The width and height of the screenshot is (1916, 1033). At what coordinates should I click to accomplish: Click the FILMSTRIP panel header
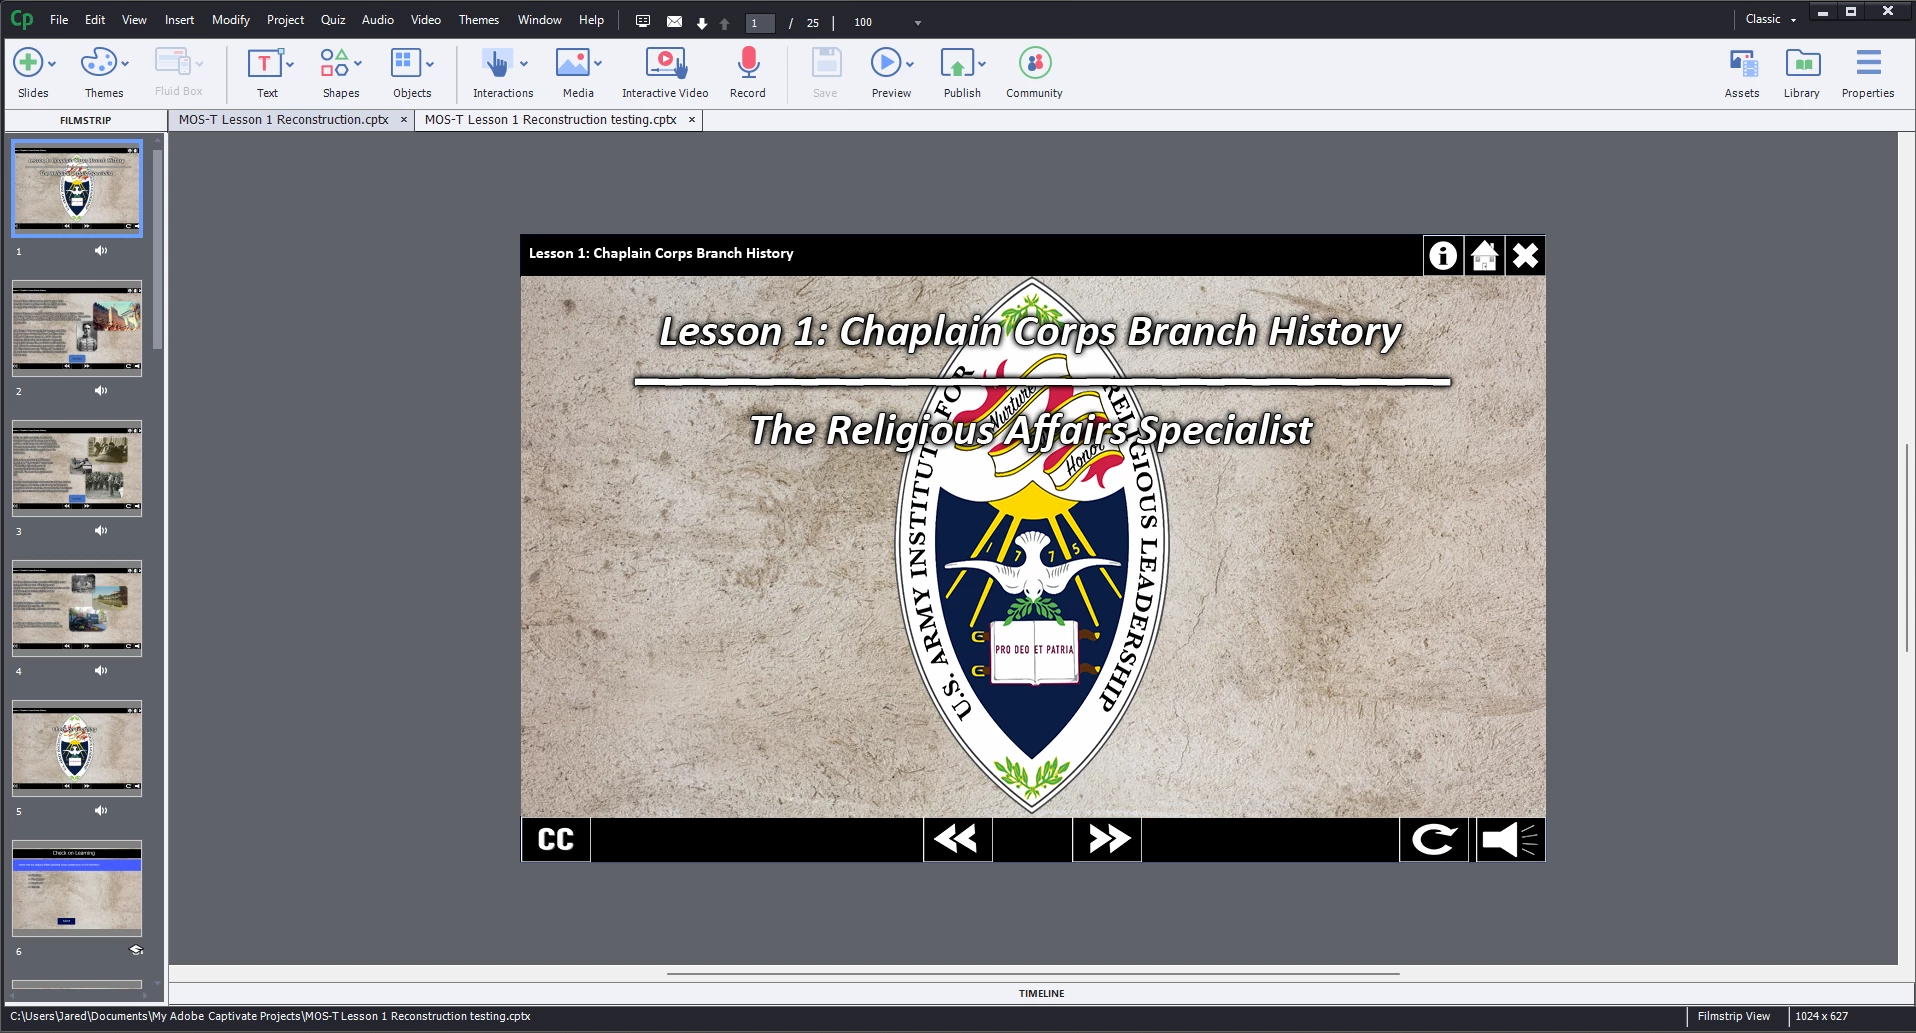[85, 121]
